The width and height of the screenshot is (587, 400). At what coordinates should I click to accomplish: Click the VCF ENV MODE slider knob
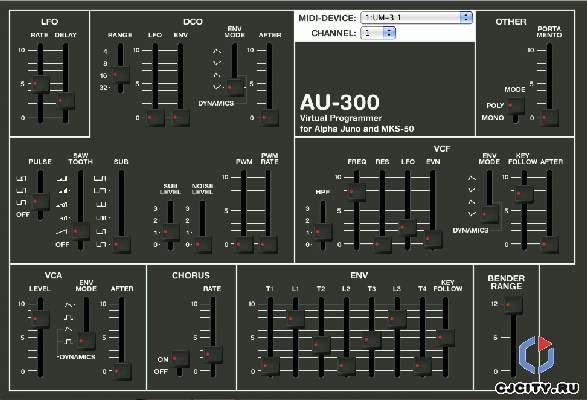[489, 215]
